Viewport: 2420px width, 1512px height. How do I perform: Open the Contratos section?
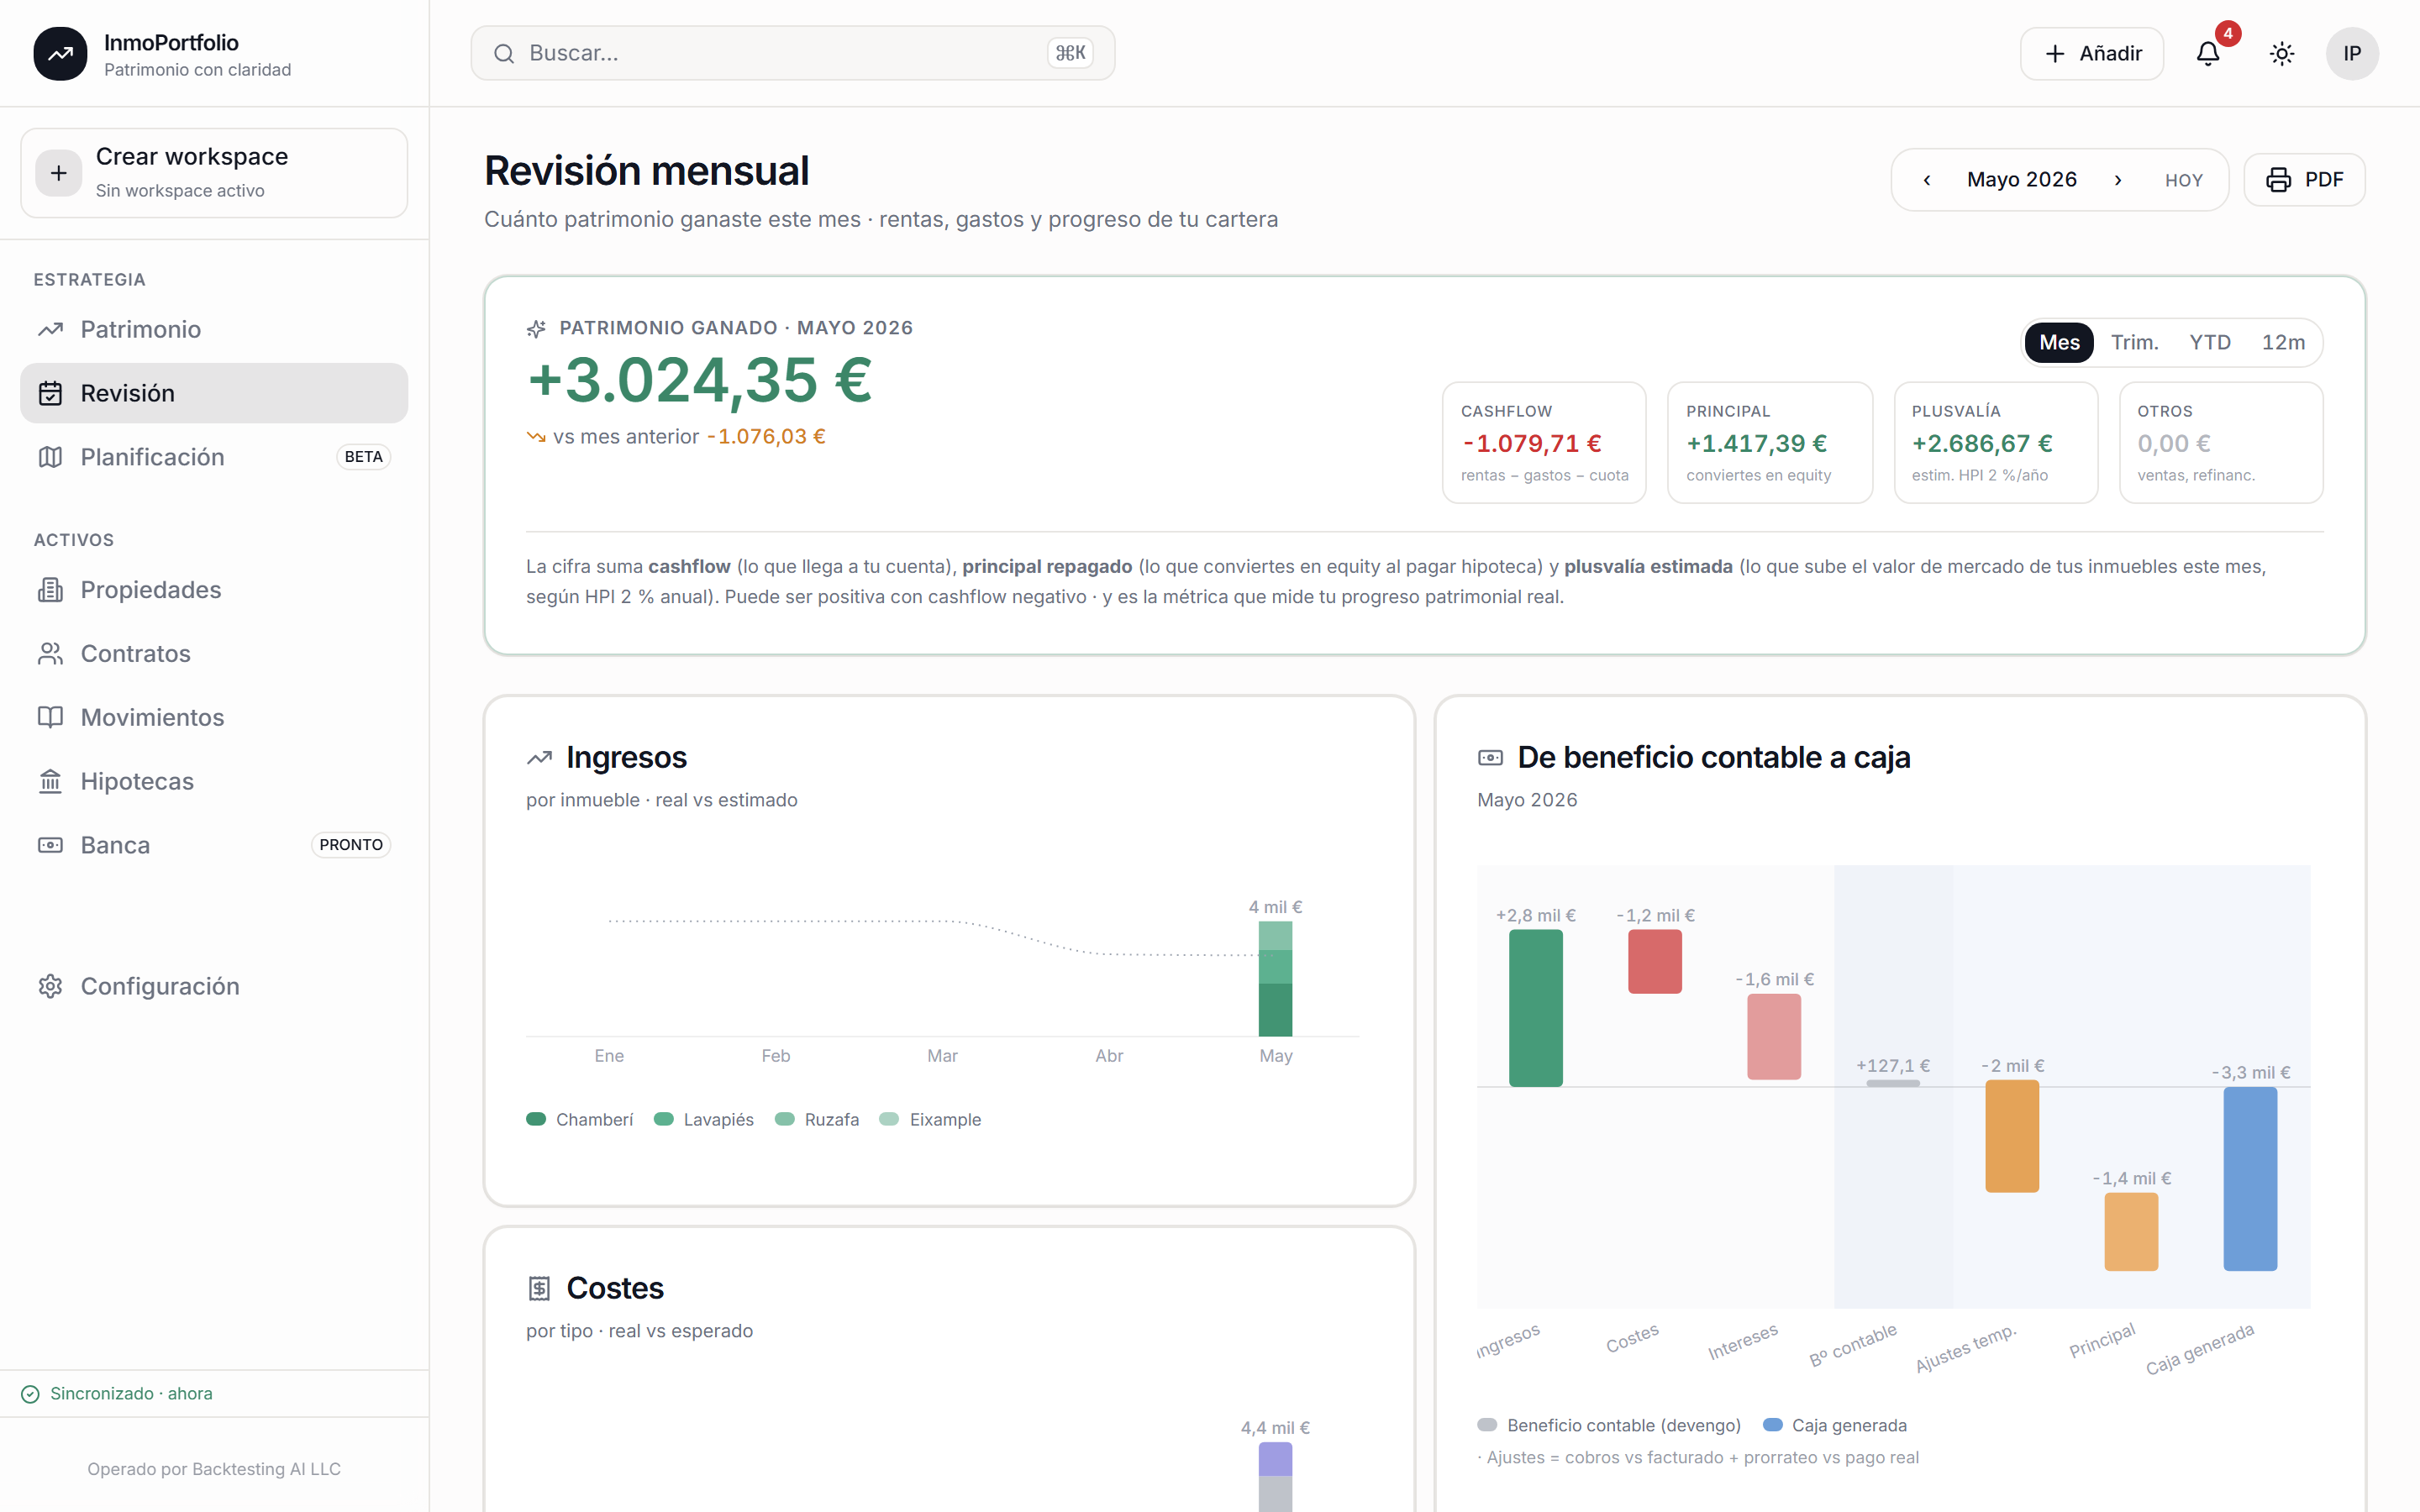(214, 654)
